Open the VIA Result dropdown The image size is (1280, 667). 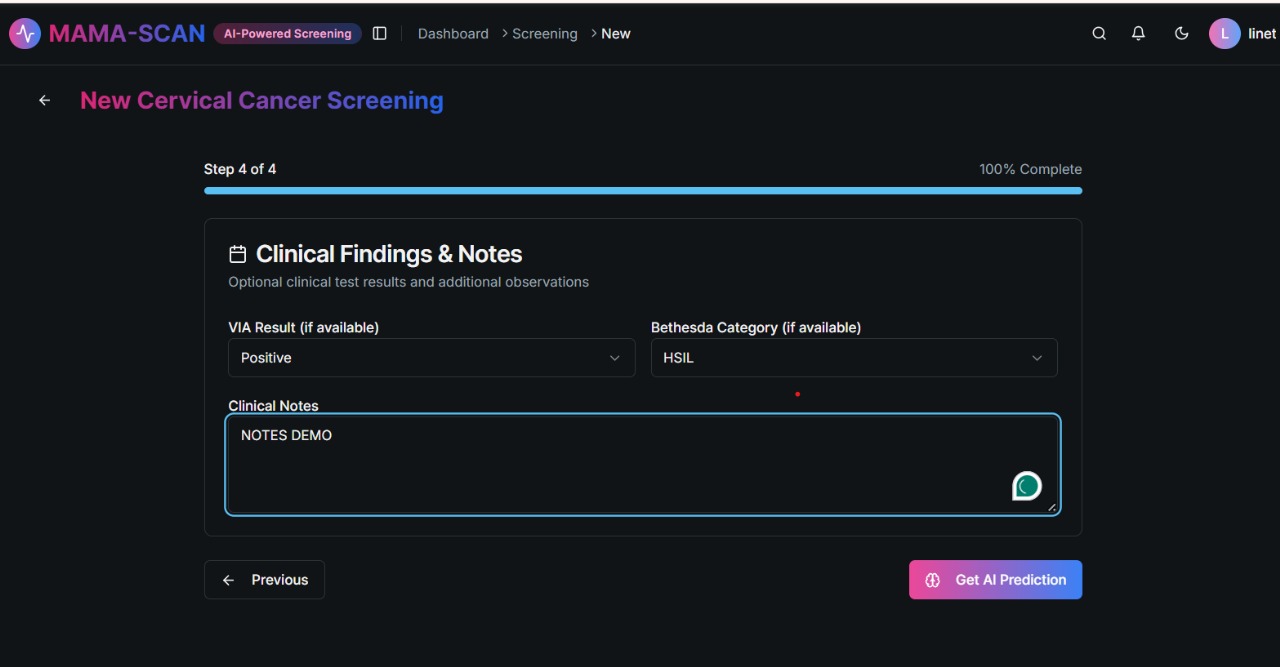pos(431,358)
